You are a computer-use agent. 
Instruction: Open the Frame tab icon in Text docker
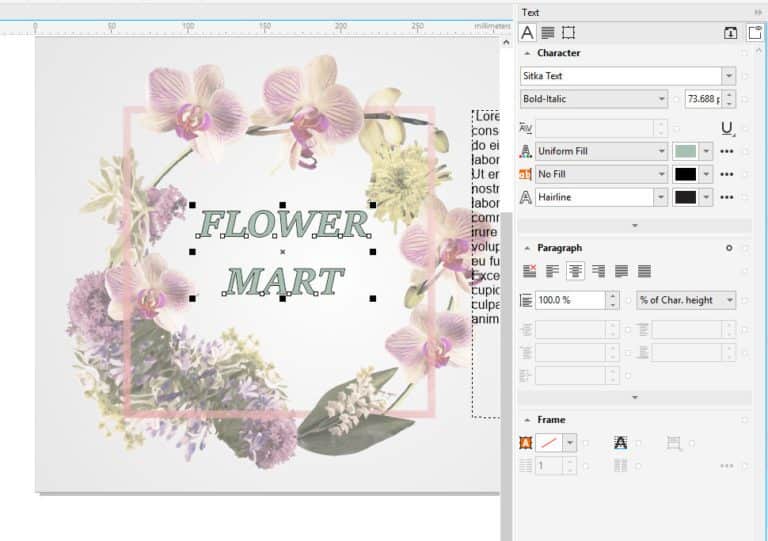pos(568,32)
